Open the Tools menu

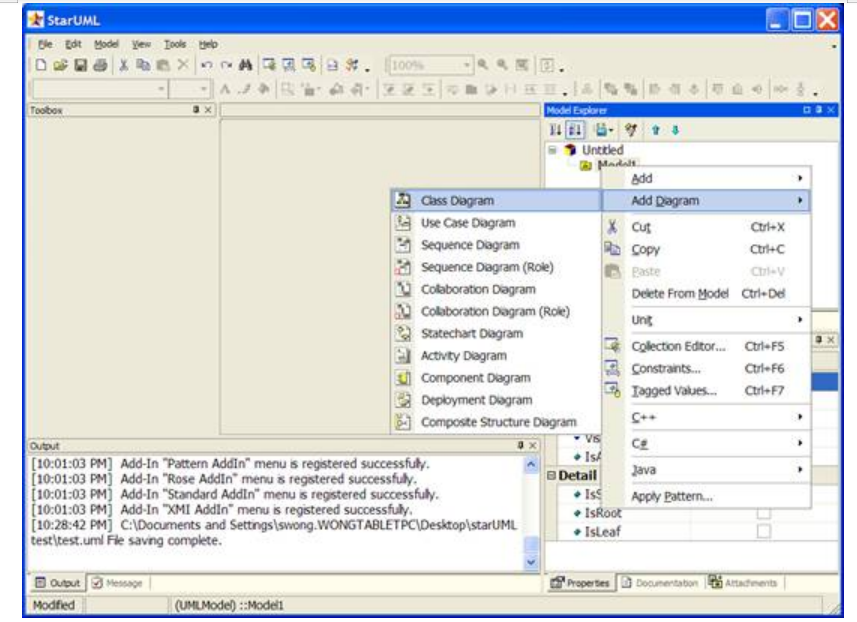175,44
